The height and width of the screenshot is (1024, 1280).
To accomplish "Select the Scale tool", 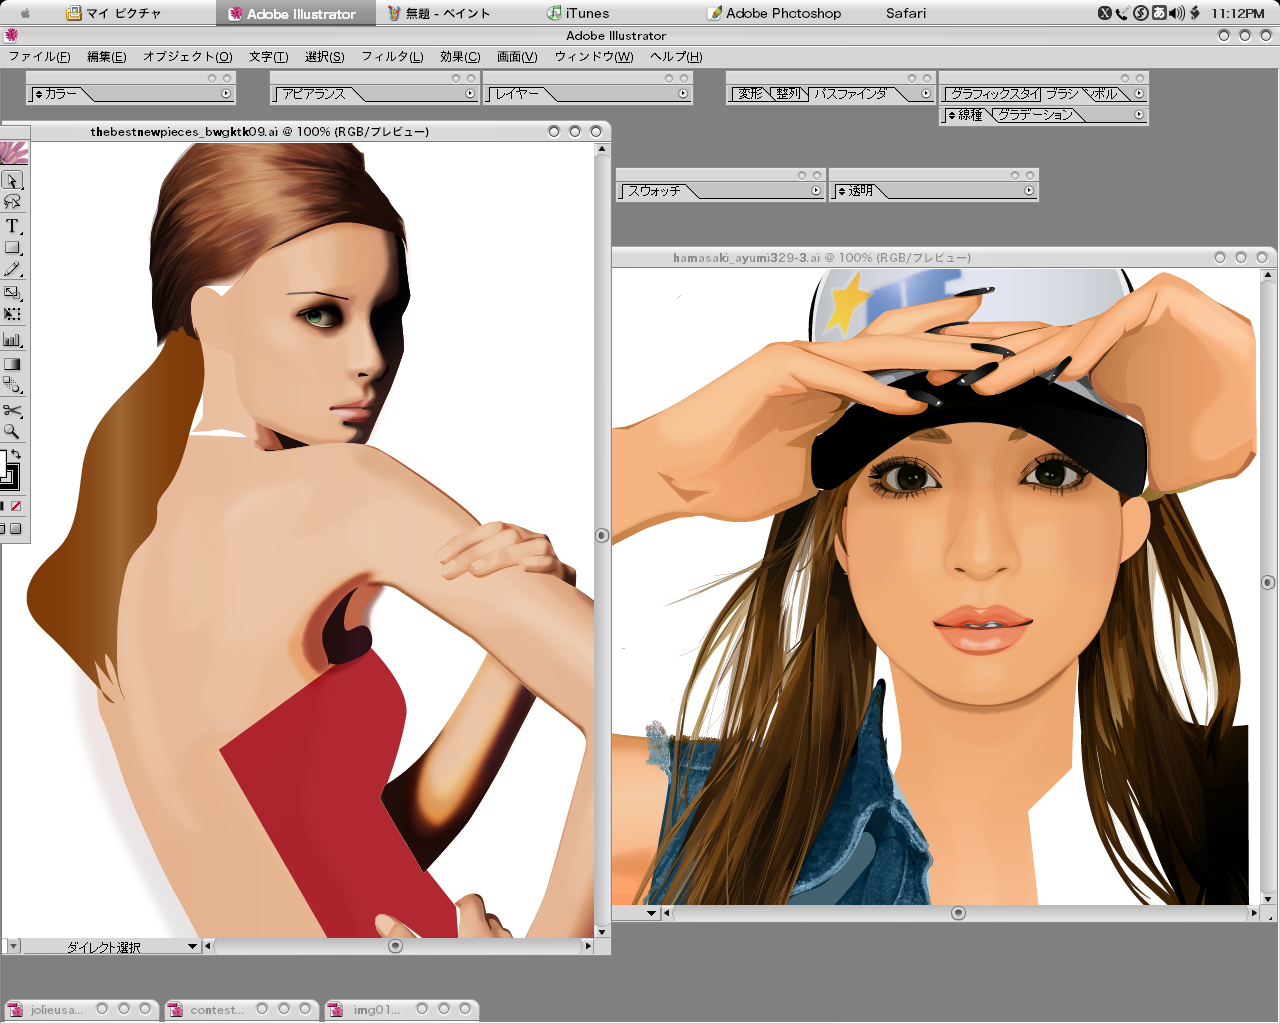I will tap(12, 293).
